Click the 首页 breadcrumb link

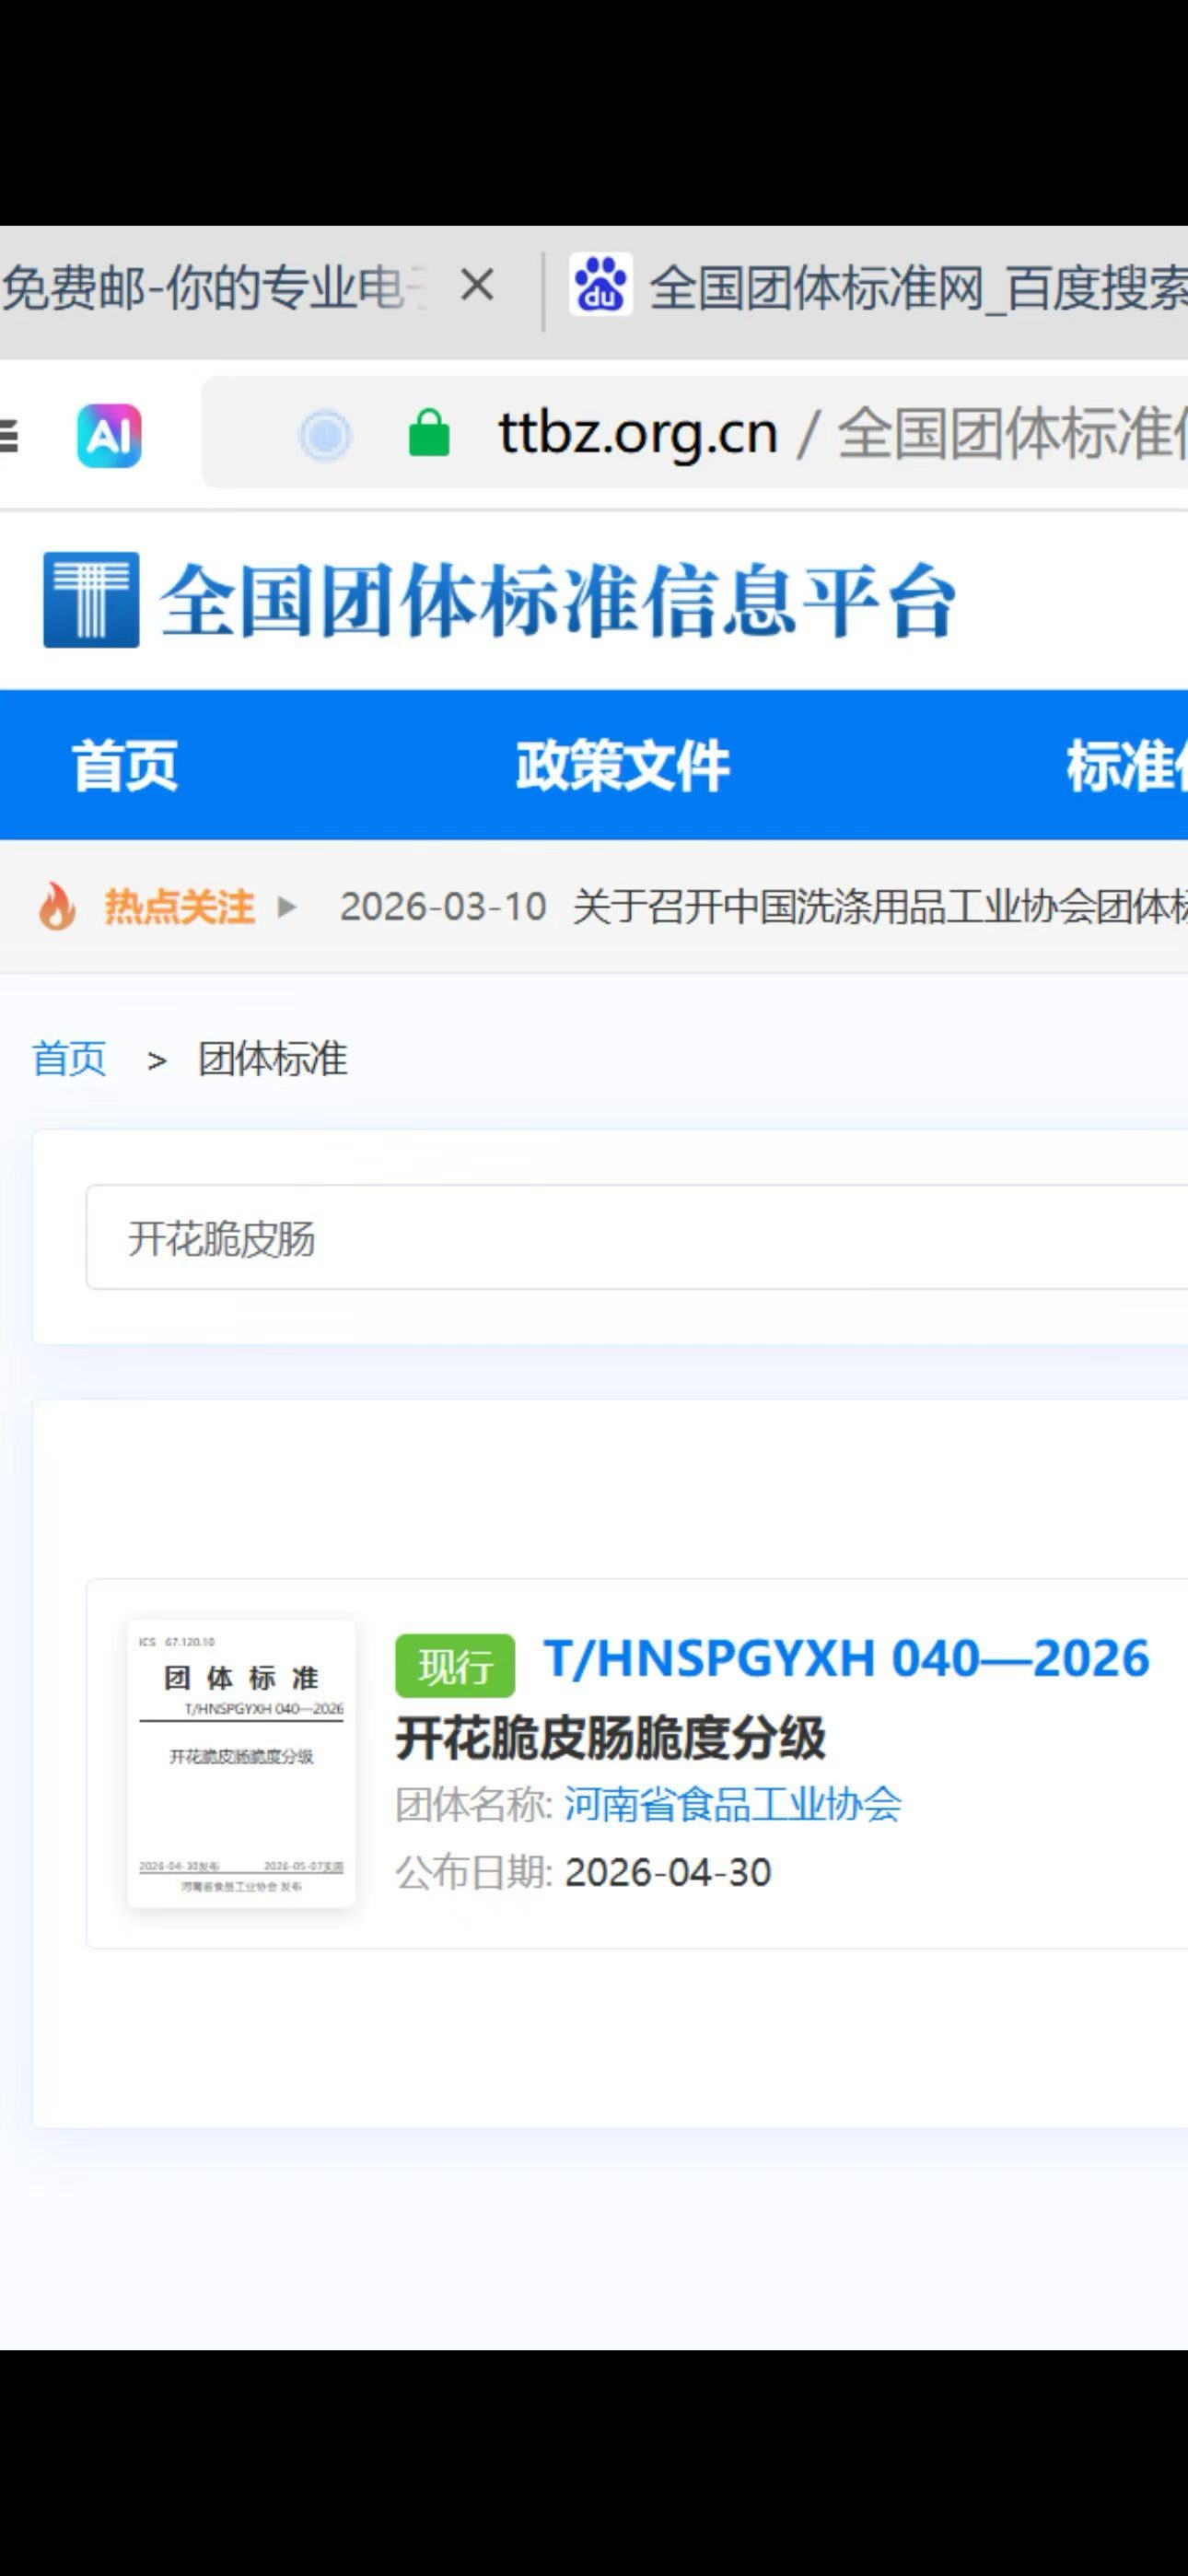[x=69, y=1058]
